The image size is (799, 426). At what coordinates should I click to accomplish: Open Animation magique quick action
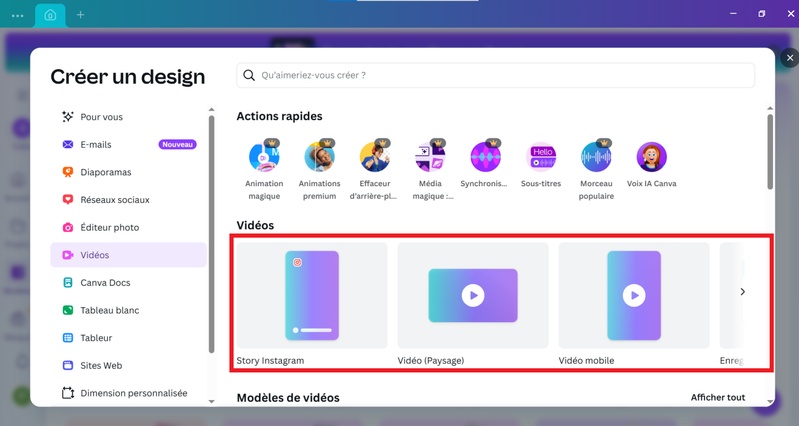(264, 170)
